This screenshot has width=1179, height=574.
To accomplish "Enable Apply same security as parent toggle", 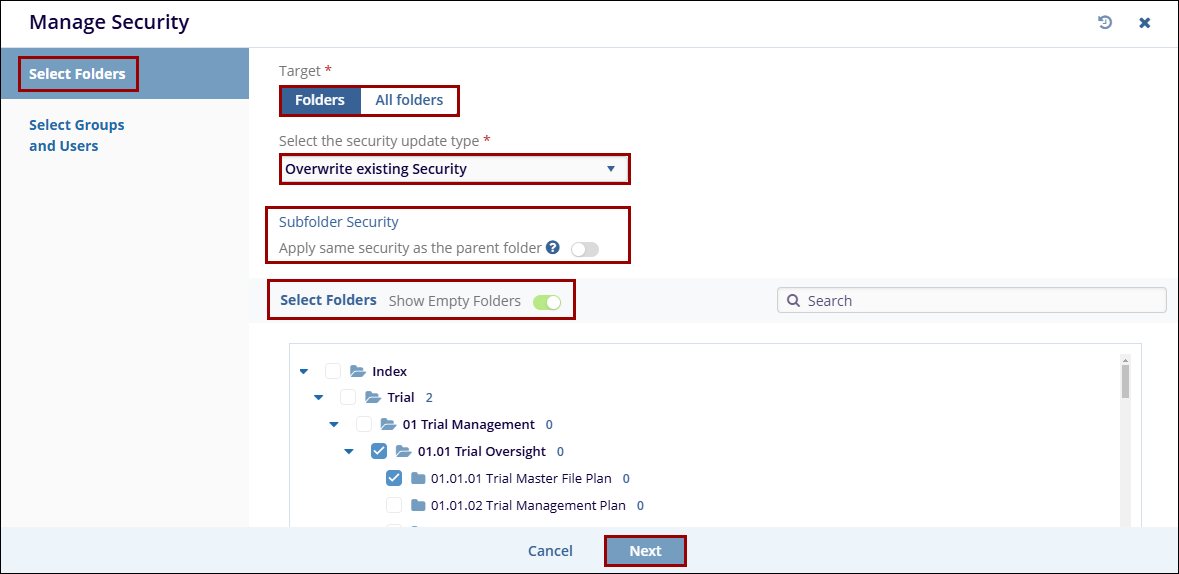I will tap(584, 249).
